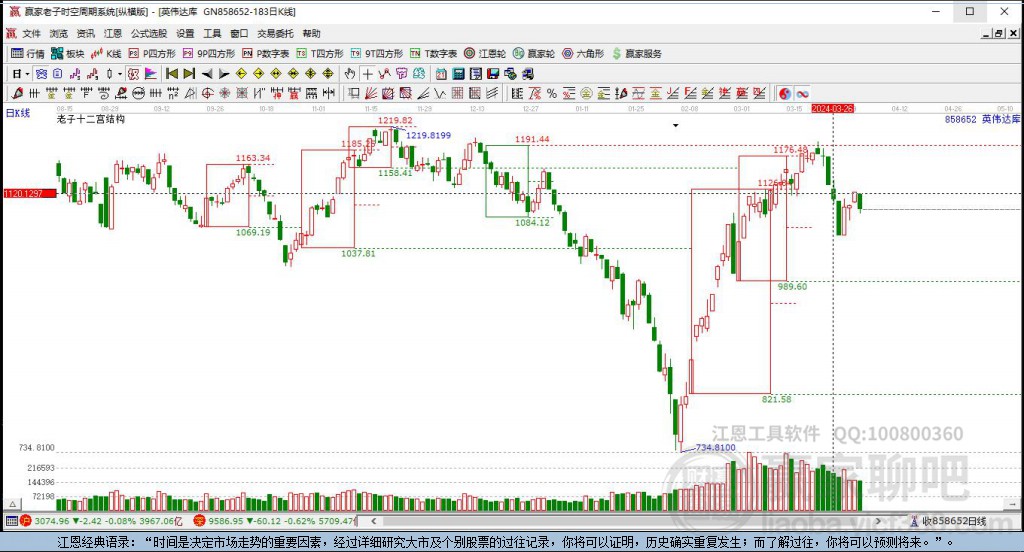Click the 2024-03-26 date marker
1024x552 pixels.
coord(833,108)
